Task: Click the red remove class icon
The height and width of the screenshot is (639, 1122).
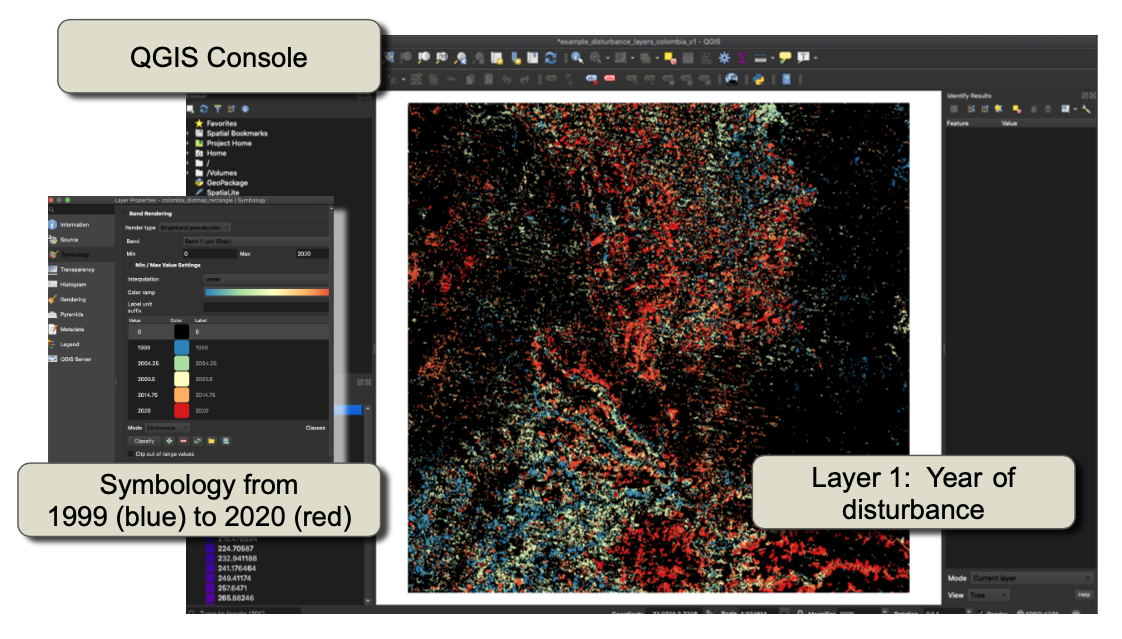Action: click(183, 440)
